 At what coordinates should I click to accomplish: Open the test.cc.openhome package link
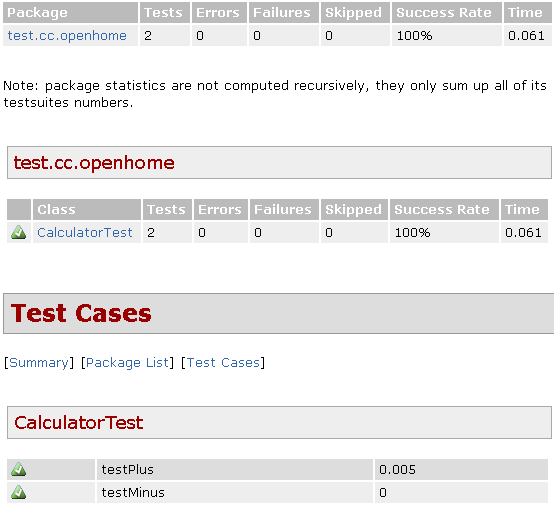[x=67, y=35]
